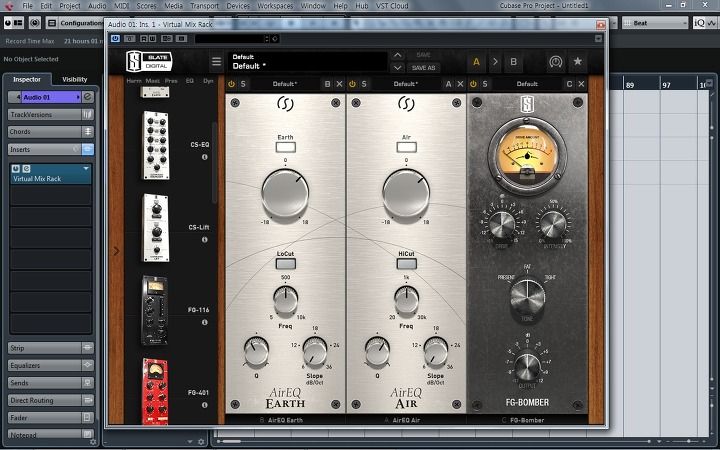
Task: Select previous preset with up chevron
Action: [x=398, y=56]
